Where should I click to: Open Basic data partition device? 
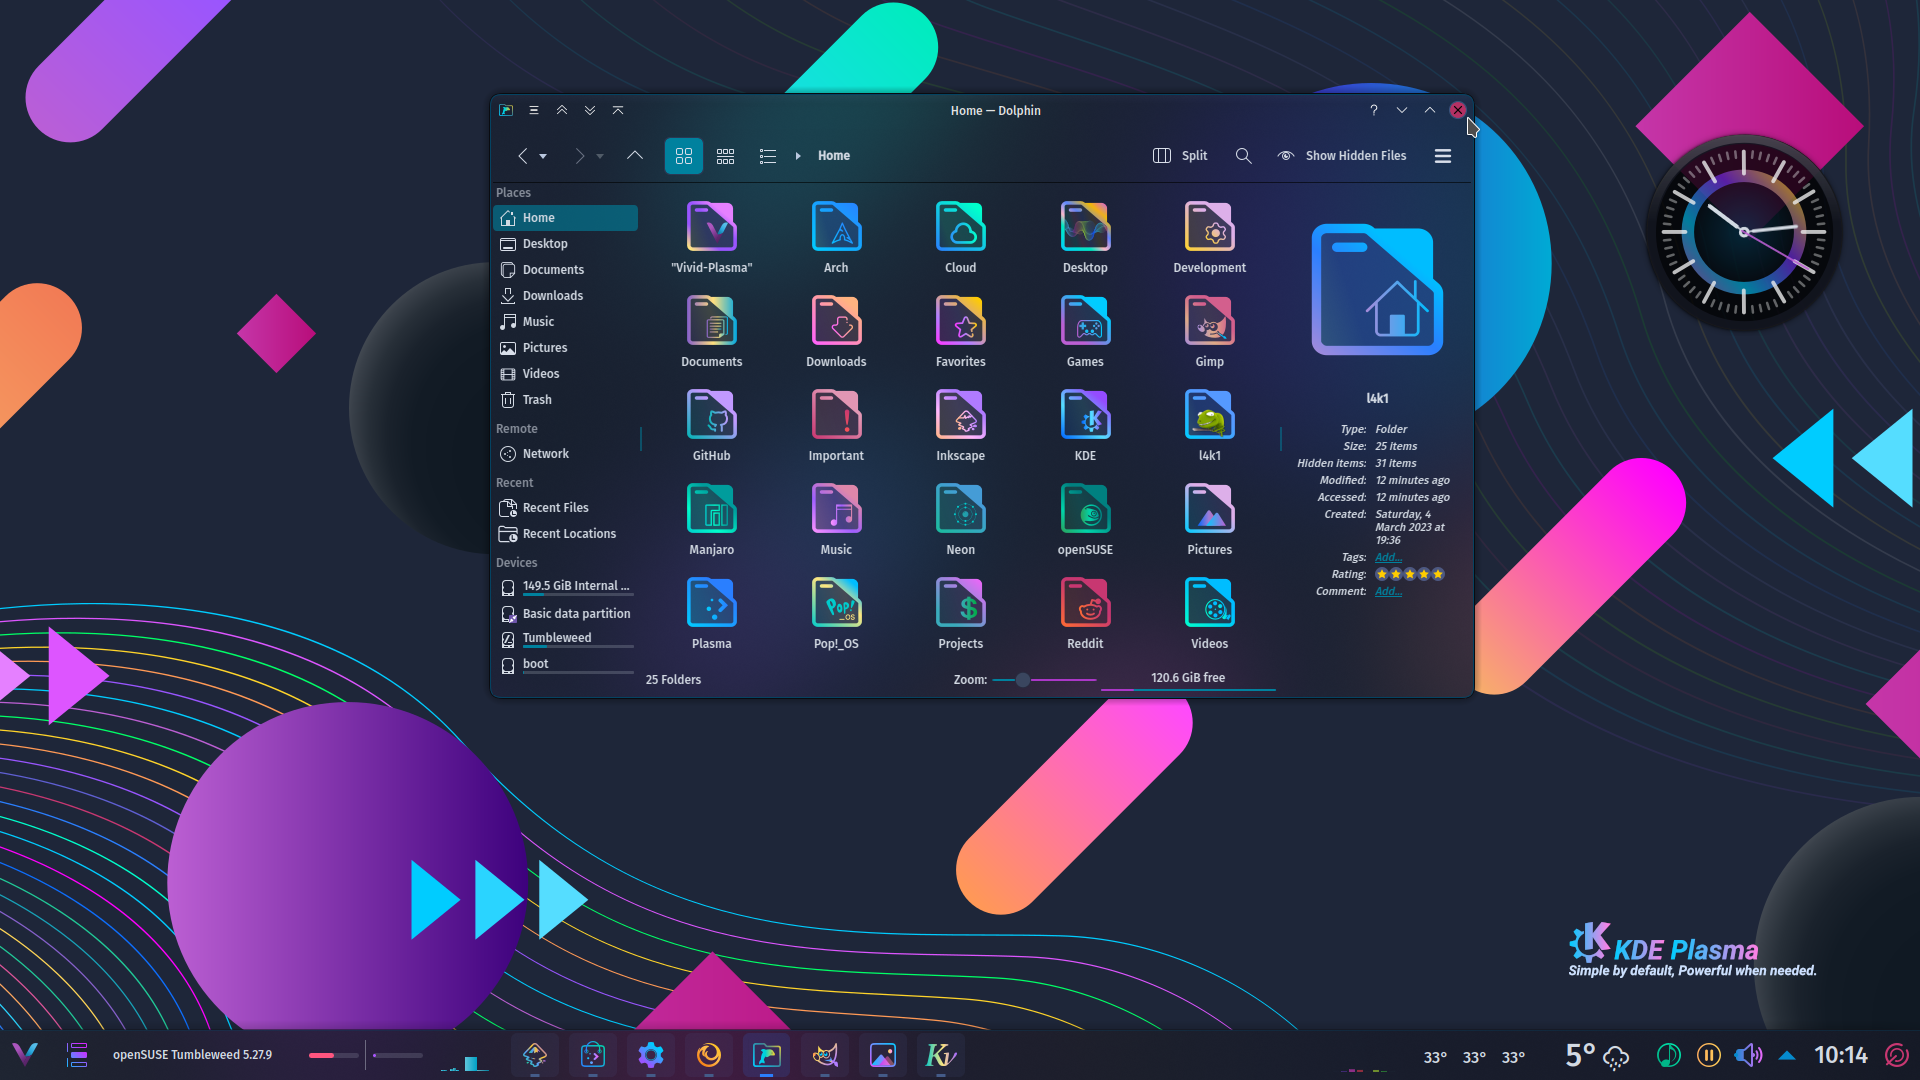tap(566, 614)
